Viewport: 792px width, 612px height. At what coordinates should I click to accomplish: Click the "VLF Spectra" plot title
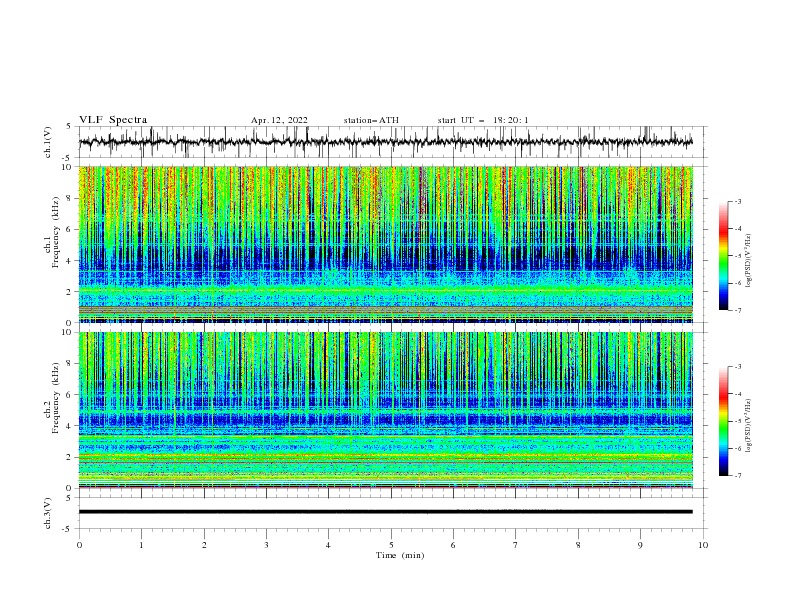click(113, 120)
